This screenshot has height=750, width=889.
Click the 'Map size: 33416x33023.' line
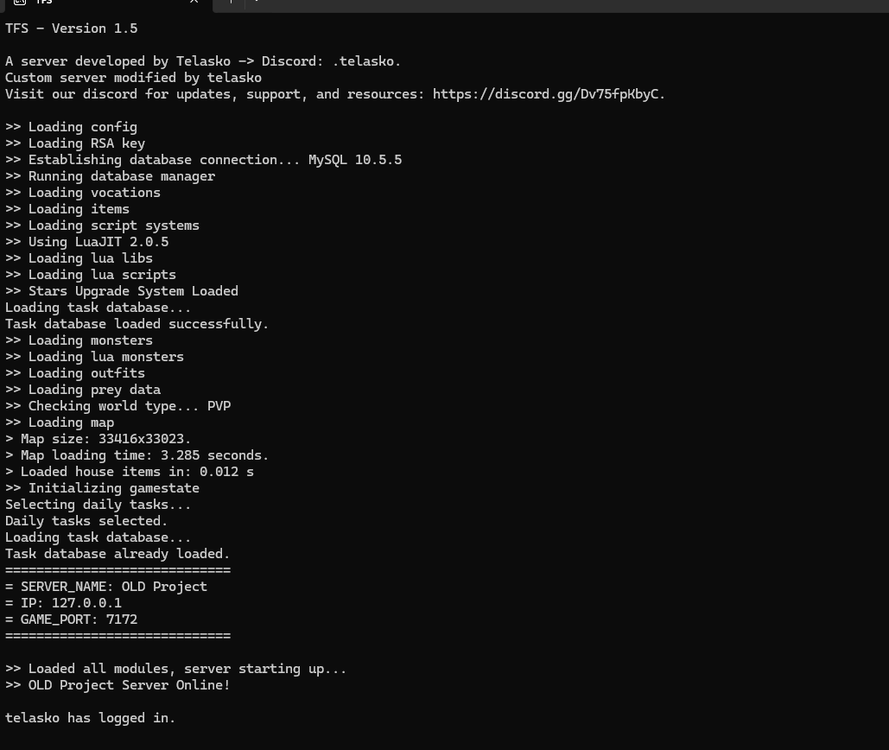tap(105, 439)
